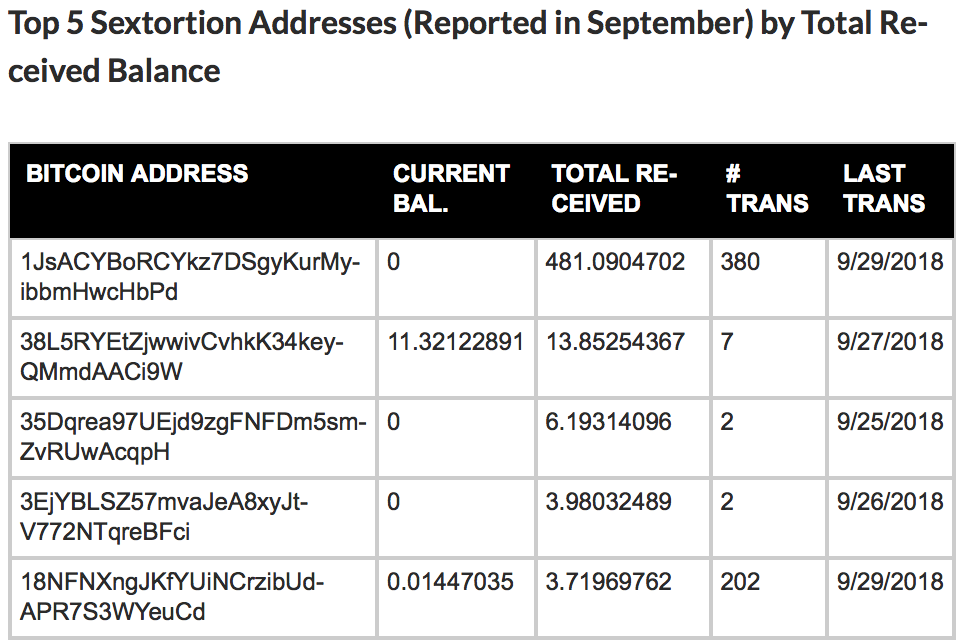Click the LAST TRANS column header
The width and height of the screenshot is (970, 644).
point(884,188)
